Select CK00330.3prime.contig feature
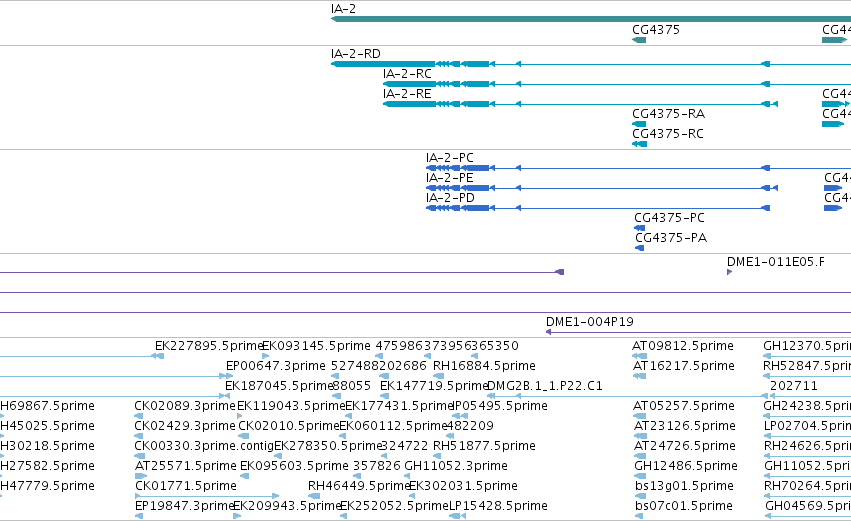The width and height of the screenshot is (851, 521). pyautogui.click(x=204, y=446)
